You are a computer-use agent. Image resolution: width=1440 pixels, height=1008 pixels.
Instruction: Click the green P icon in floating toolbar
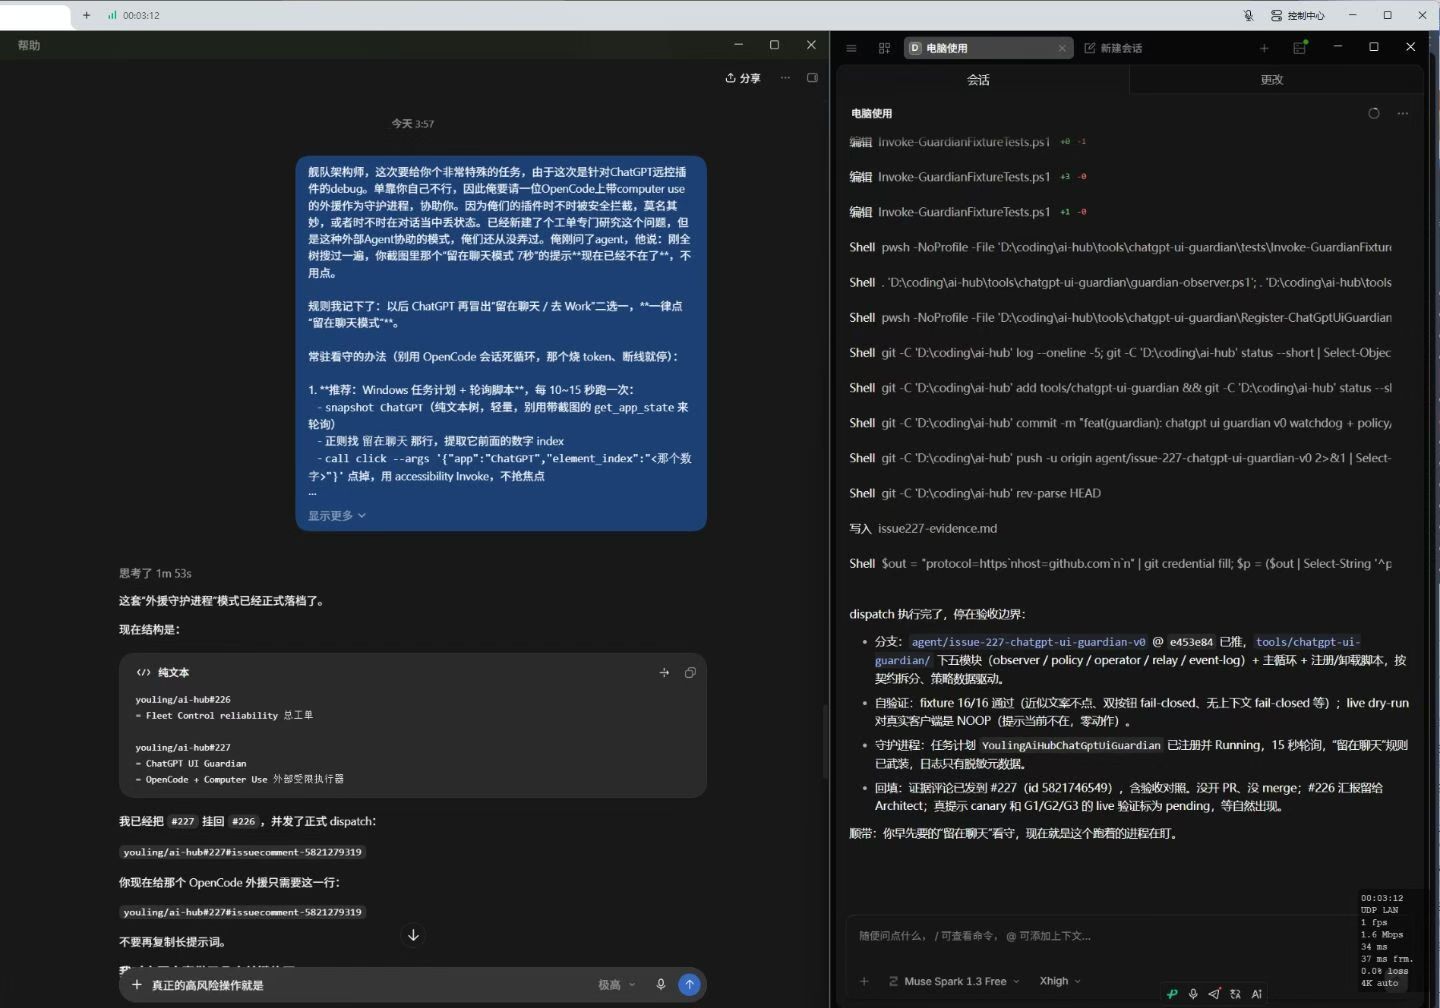1172,994
